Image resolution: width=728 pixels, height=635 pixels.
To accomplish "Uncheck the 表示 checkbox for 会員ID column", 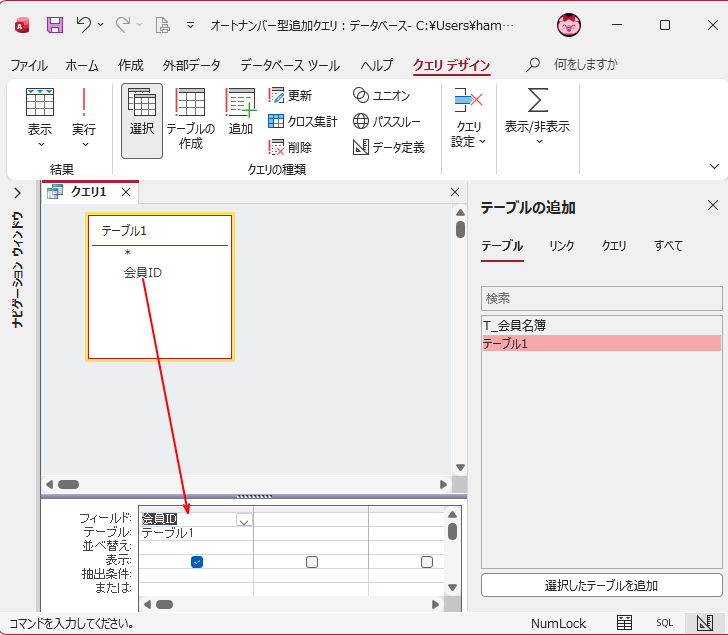I will pos(197,562).
